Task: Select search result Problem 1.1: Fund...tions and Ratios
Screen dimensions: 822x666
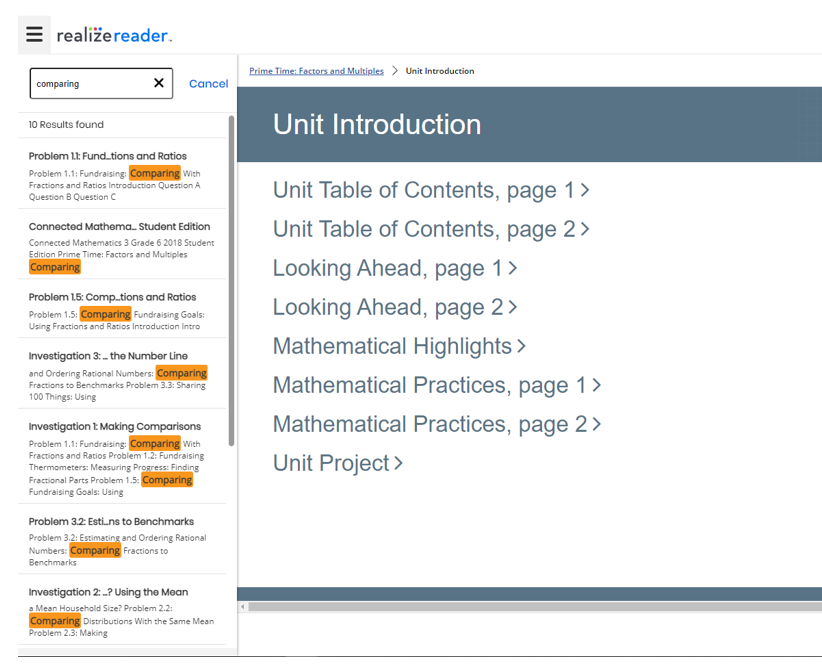Action: (108, 156)
